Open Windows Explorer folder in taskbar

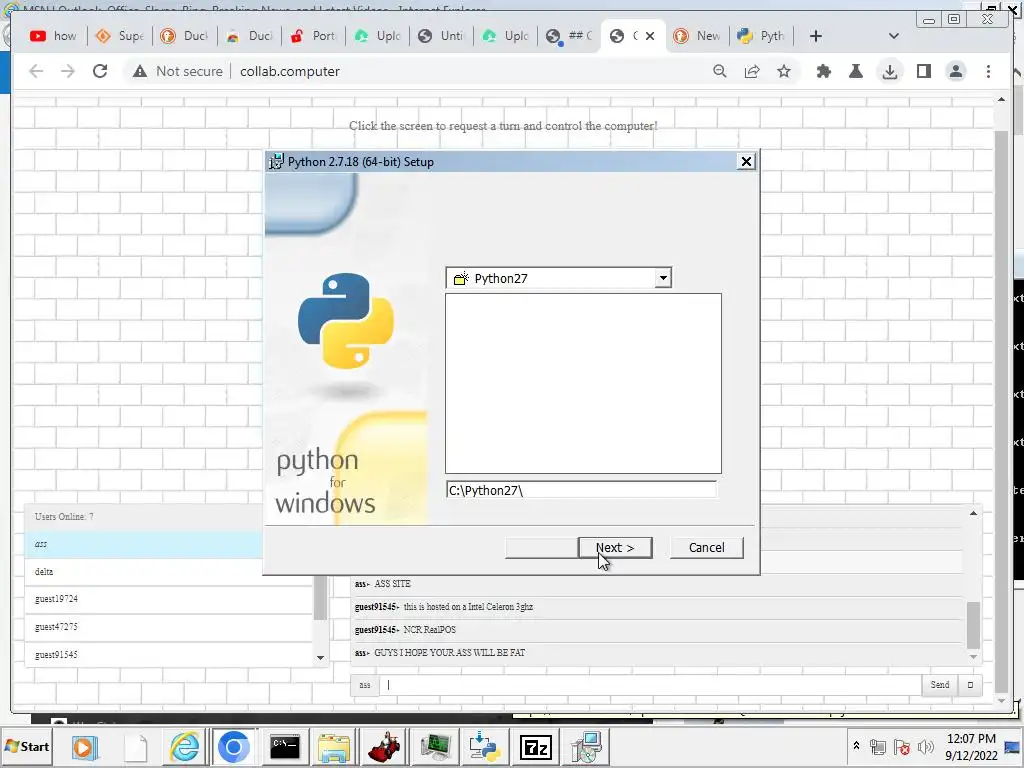334,747
